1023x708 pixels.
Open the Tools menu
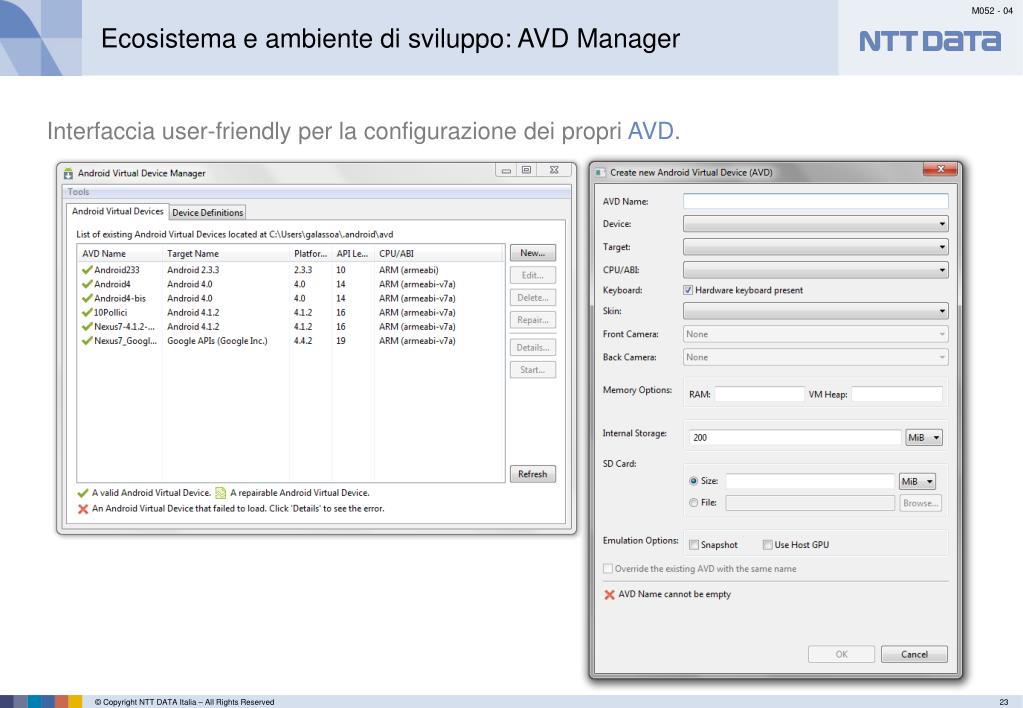tap(78, 192)
